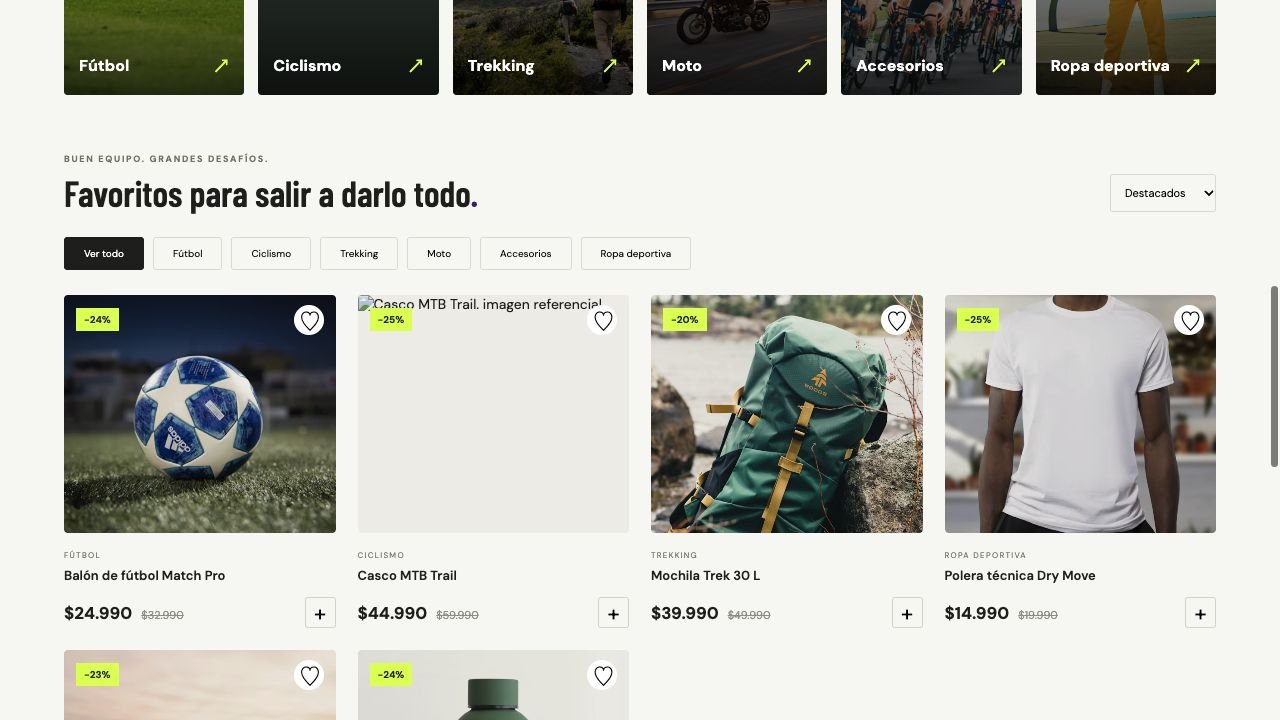
Task: Click the -24% badge on the soccer ball
Action: [x=98, y=320]
